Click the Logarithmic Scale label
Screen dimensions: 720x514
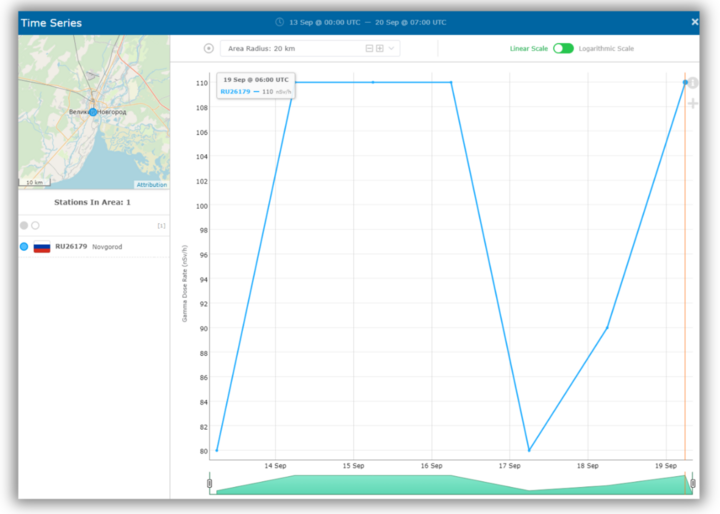click(606, 48)
